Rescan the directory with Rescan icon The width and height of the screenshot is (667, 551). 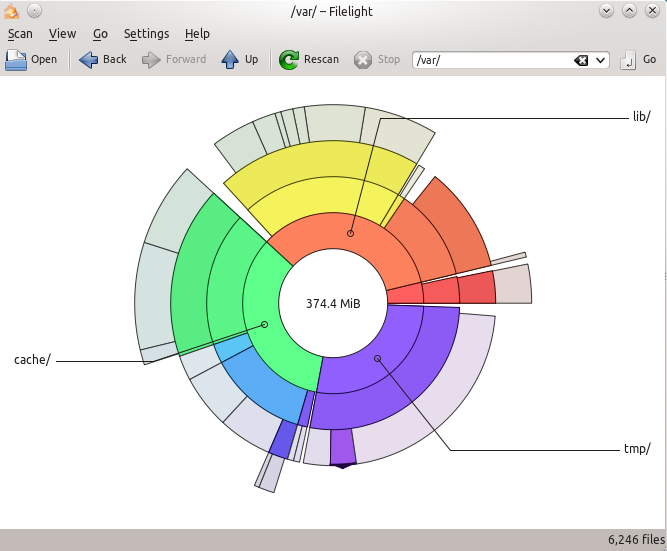pyautogui.click(x=289, y=60)
